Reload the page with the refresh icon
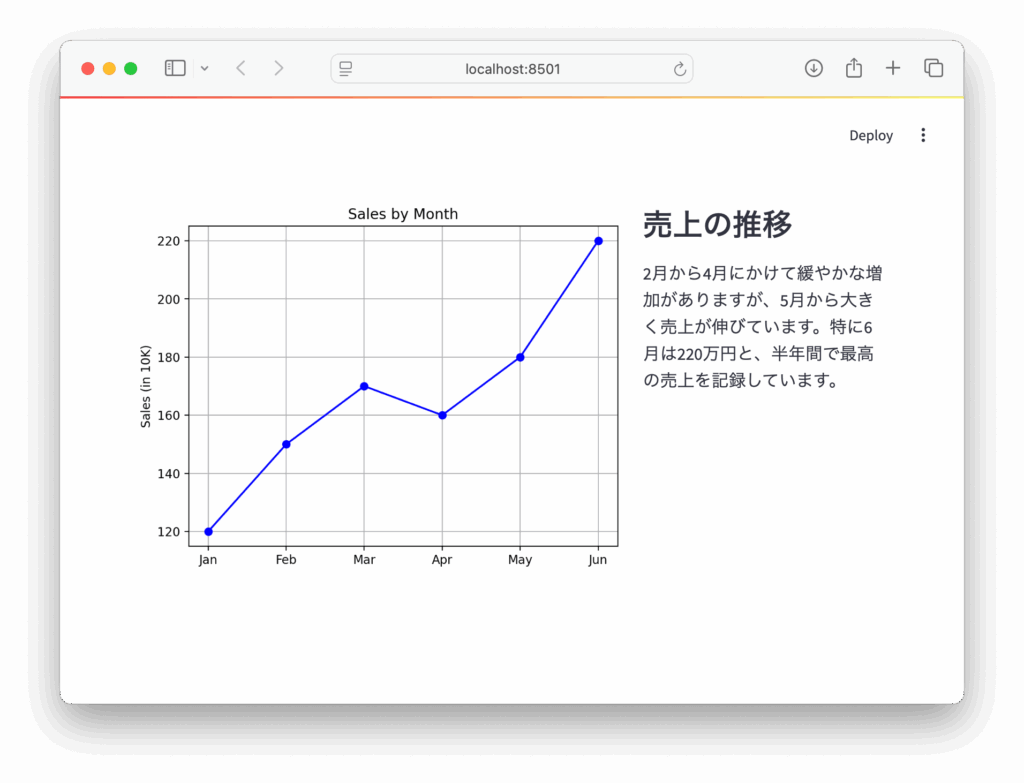 point(680,69)
